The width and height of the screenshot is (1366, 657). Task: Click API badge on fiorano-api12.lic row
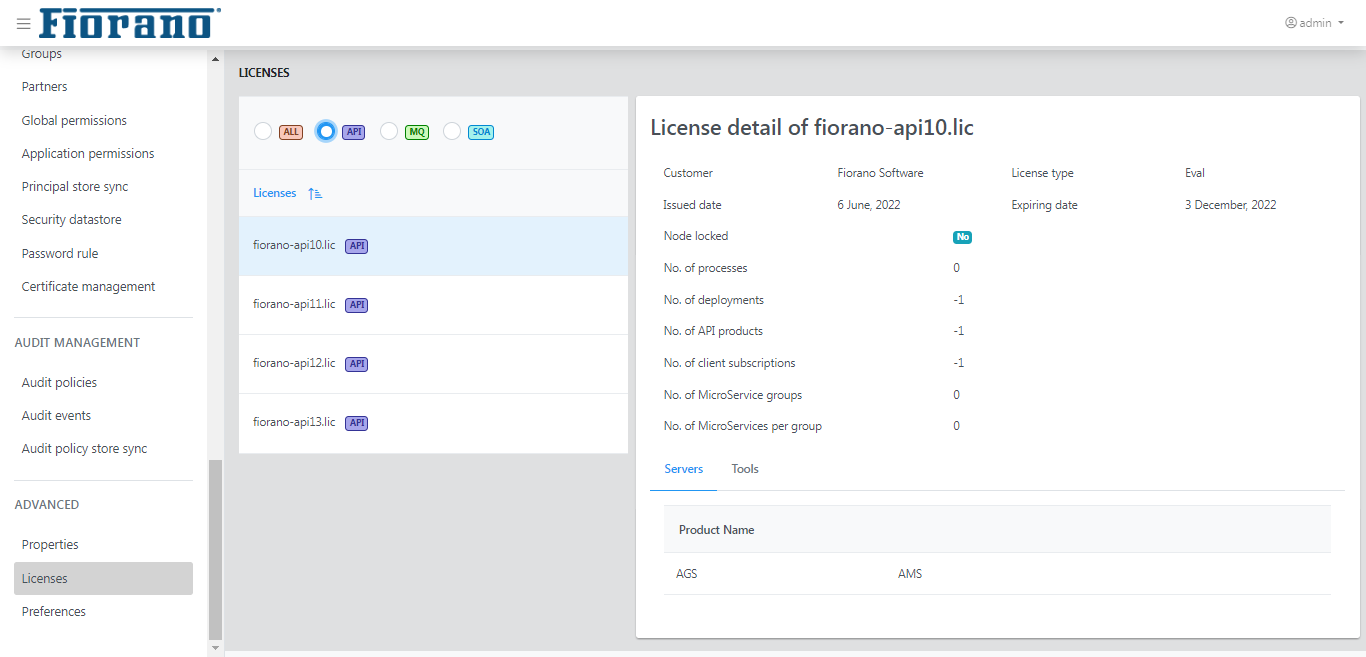356,364
